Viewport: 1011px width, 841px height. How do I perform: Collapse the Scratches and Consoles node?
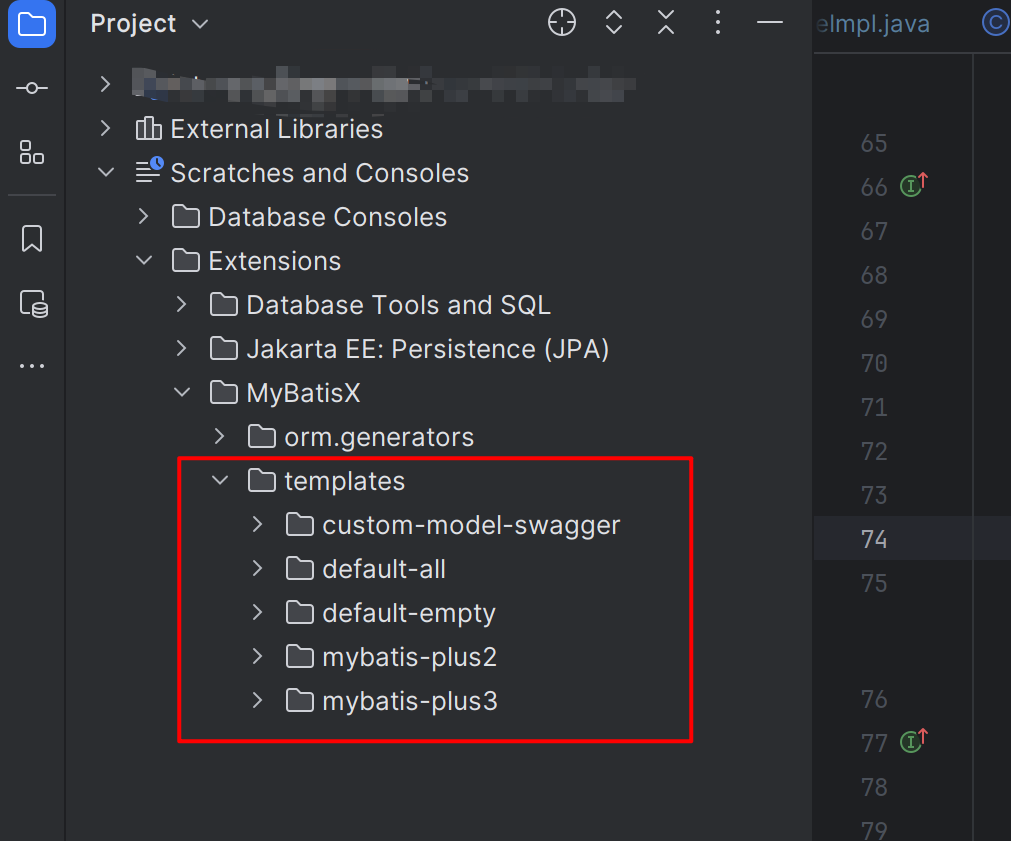coord(106,173)
